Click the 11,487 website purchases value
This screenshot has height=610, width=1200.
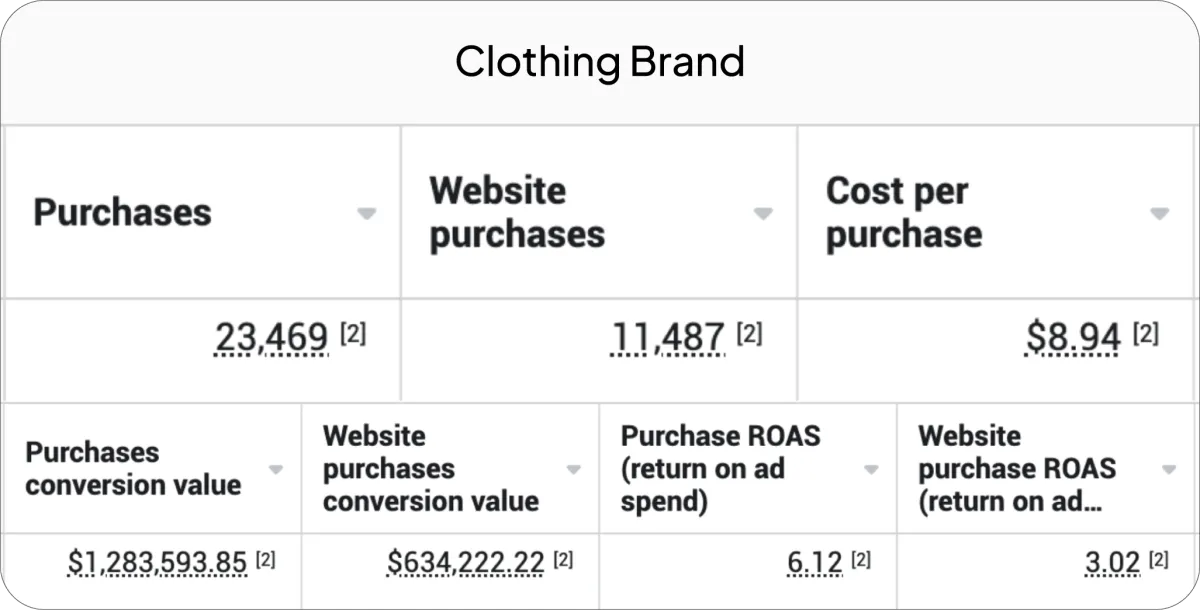[667, 338]
